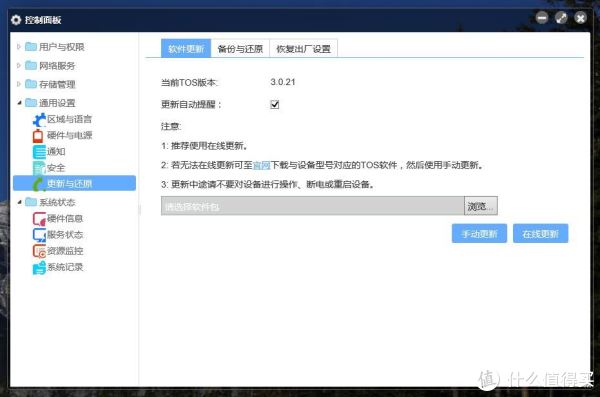Open the 安全 security item
Viewport: 600px width, 397px height.
[x=56, y=168]
